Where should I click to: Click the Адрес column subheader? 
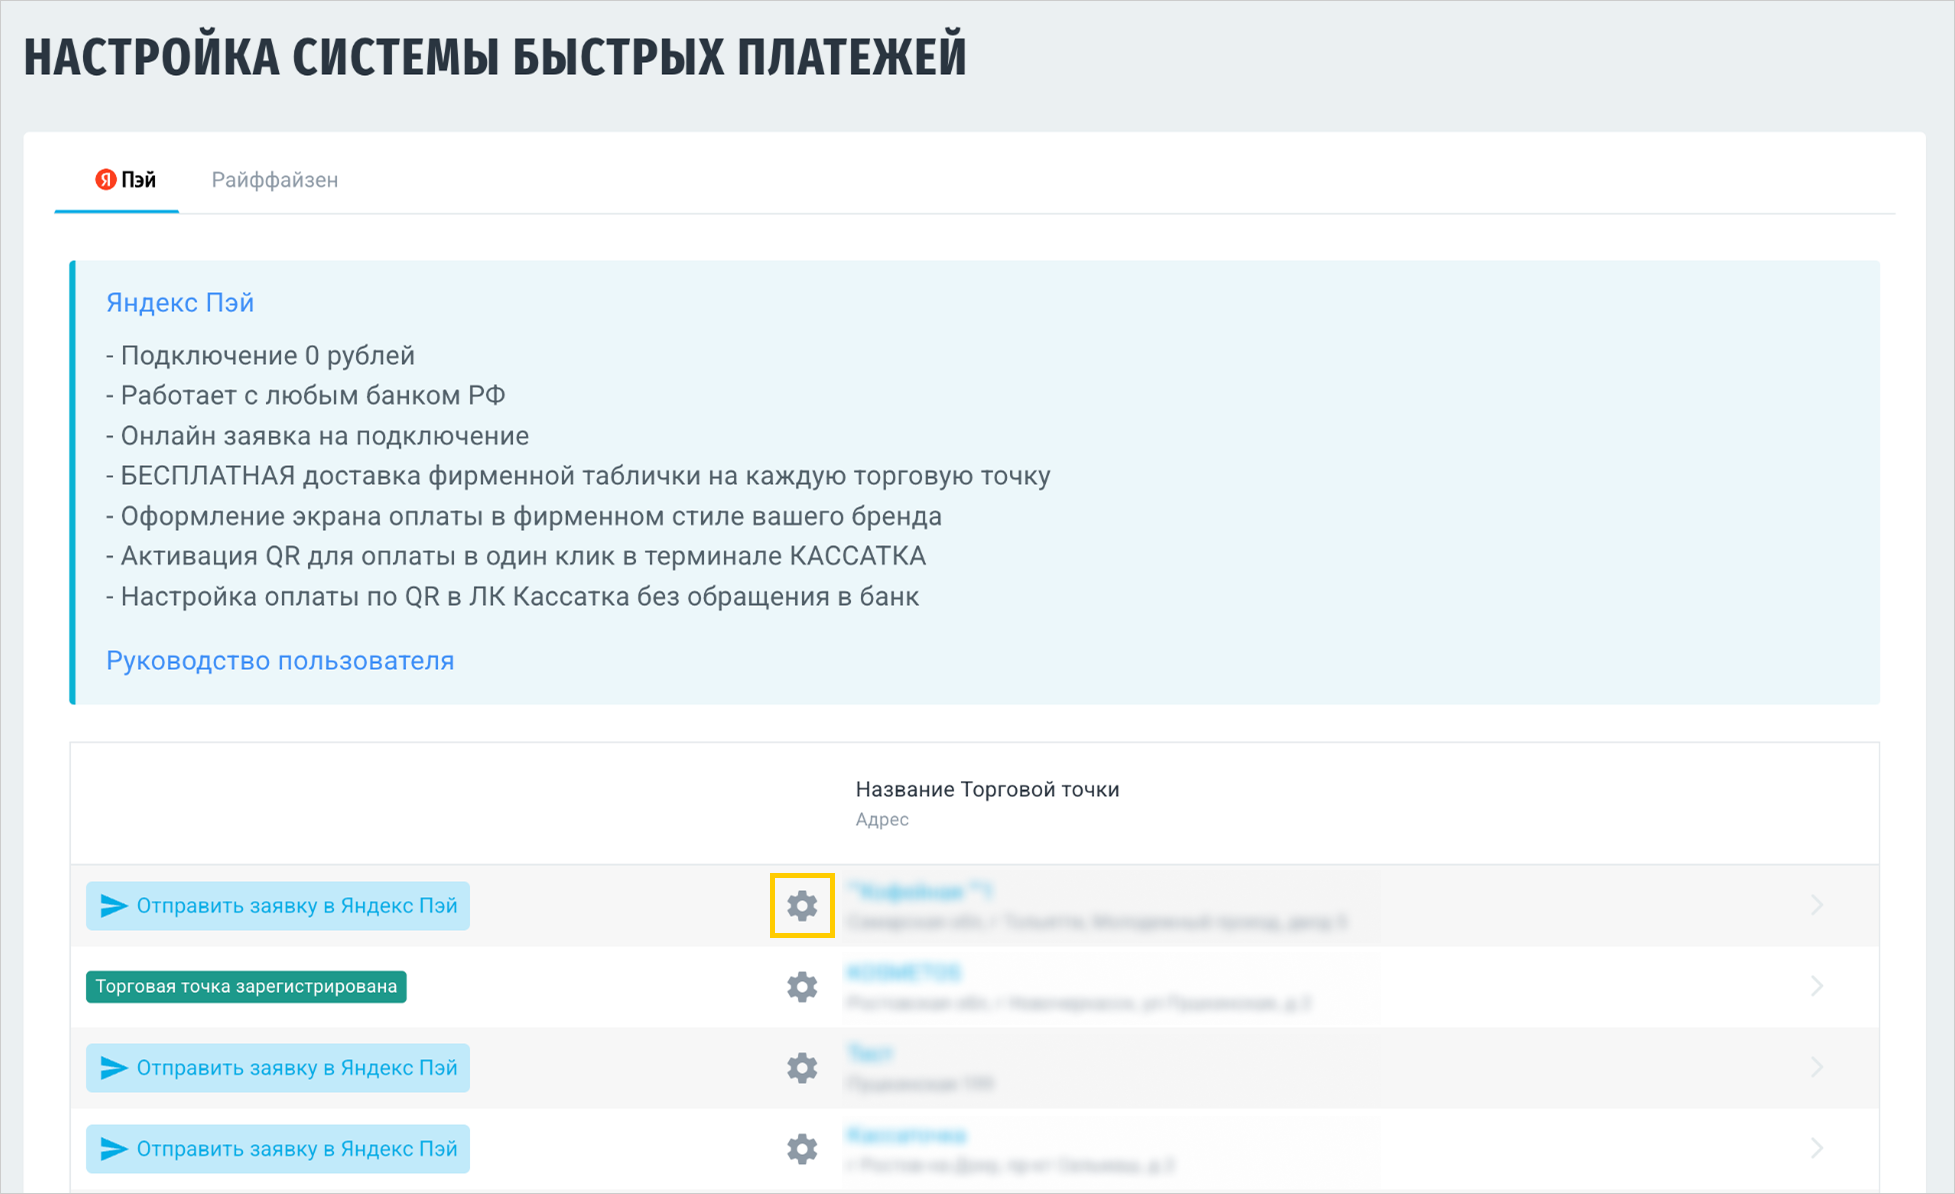pos(882,820)
